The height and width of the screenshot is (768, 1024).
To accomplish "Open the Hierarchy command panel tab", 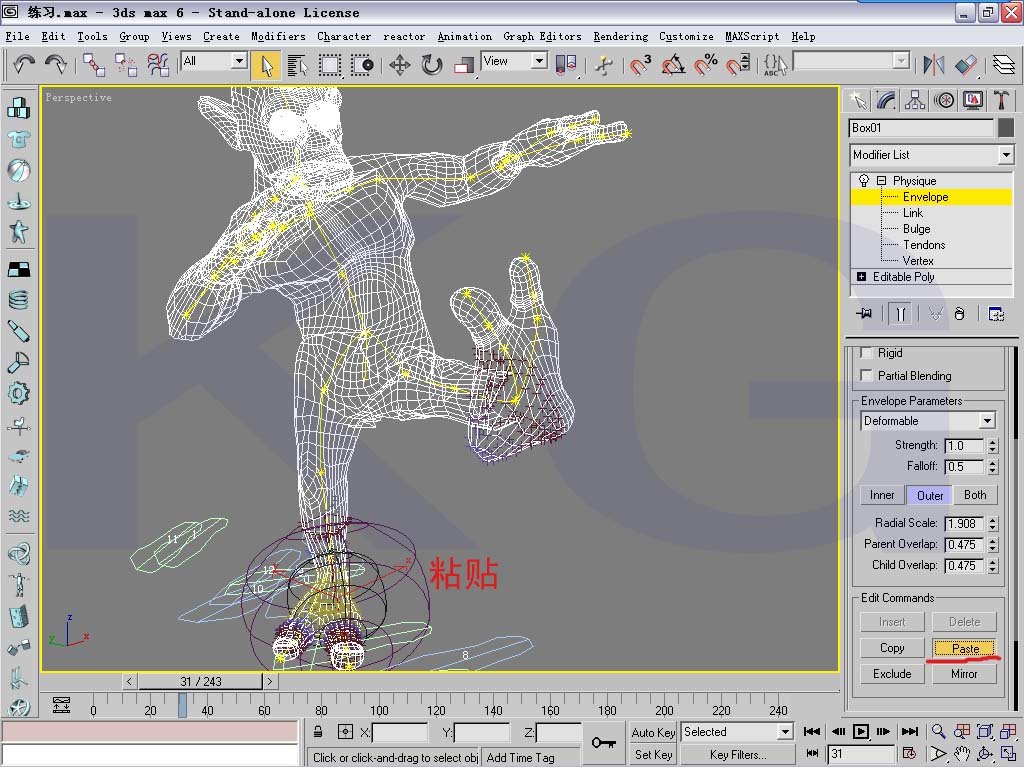I will (x=915, y=100).
